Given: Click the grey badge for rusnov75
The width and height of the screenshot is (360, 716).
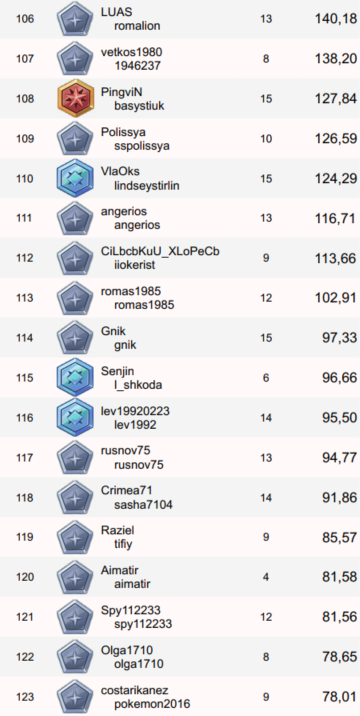Looking at the screenshot, I should pyautogui.click(x=75, y=457).
